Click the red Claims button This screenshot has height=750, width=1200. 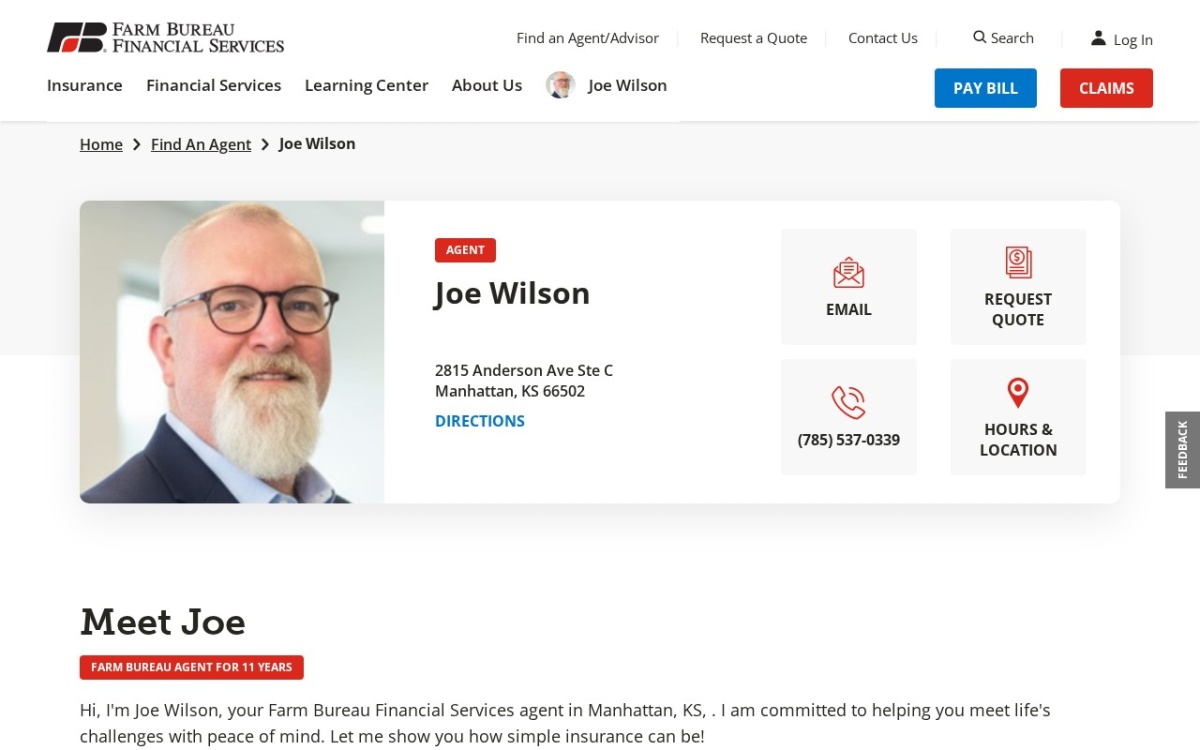1106,88
